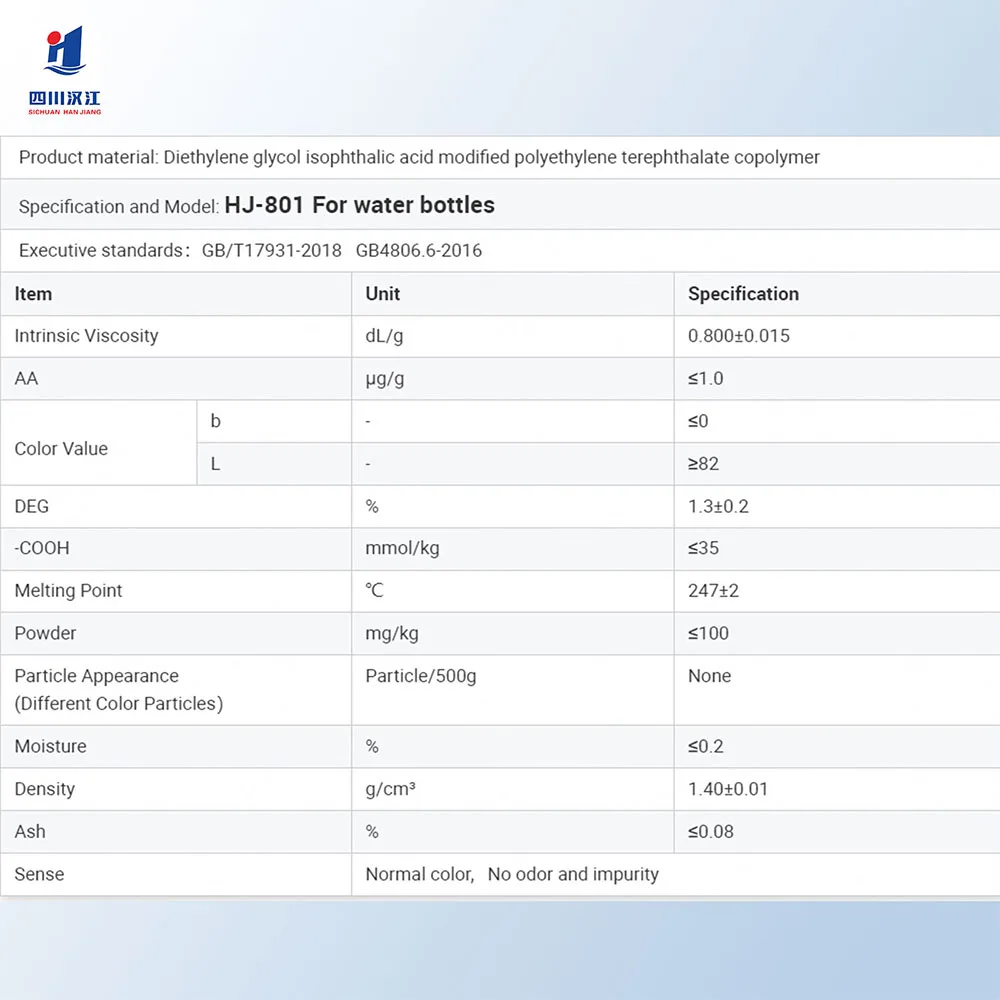Select the Unit column header
This screenshot has width=1000, height=1000.
[383, 294]
